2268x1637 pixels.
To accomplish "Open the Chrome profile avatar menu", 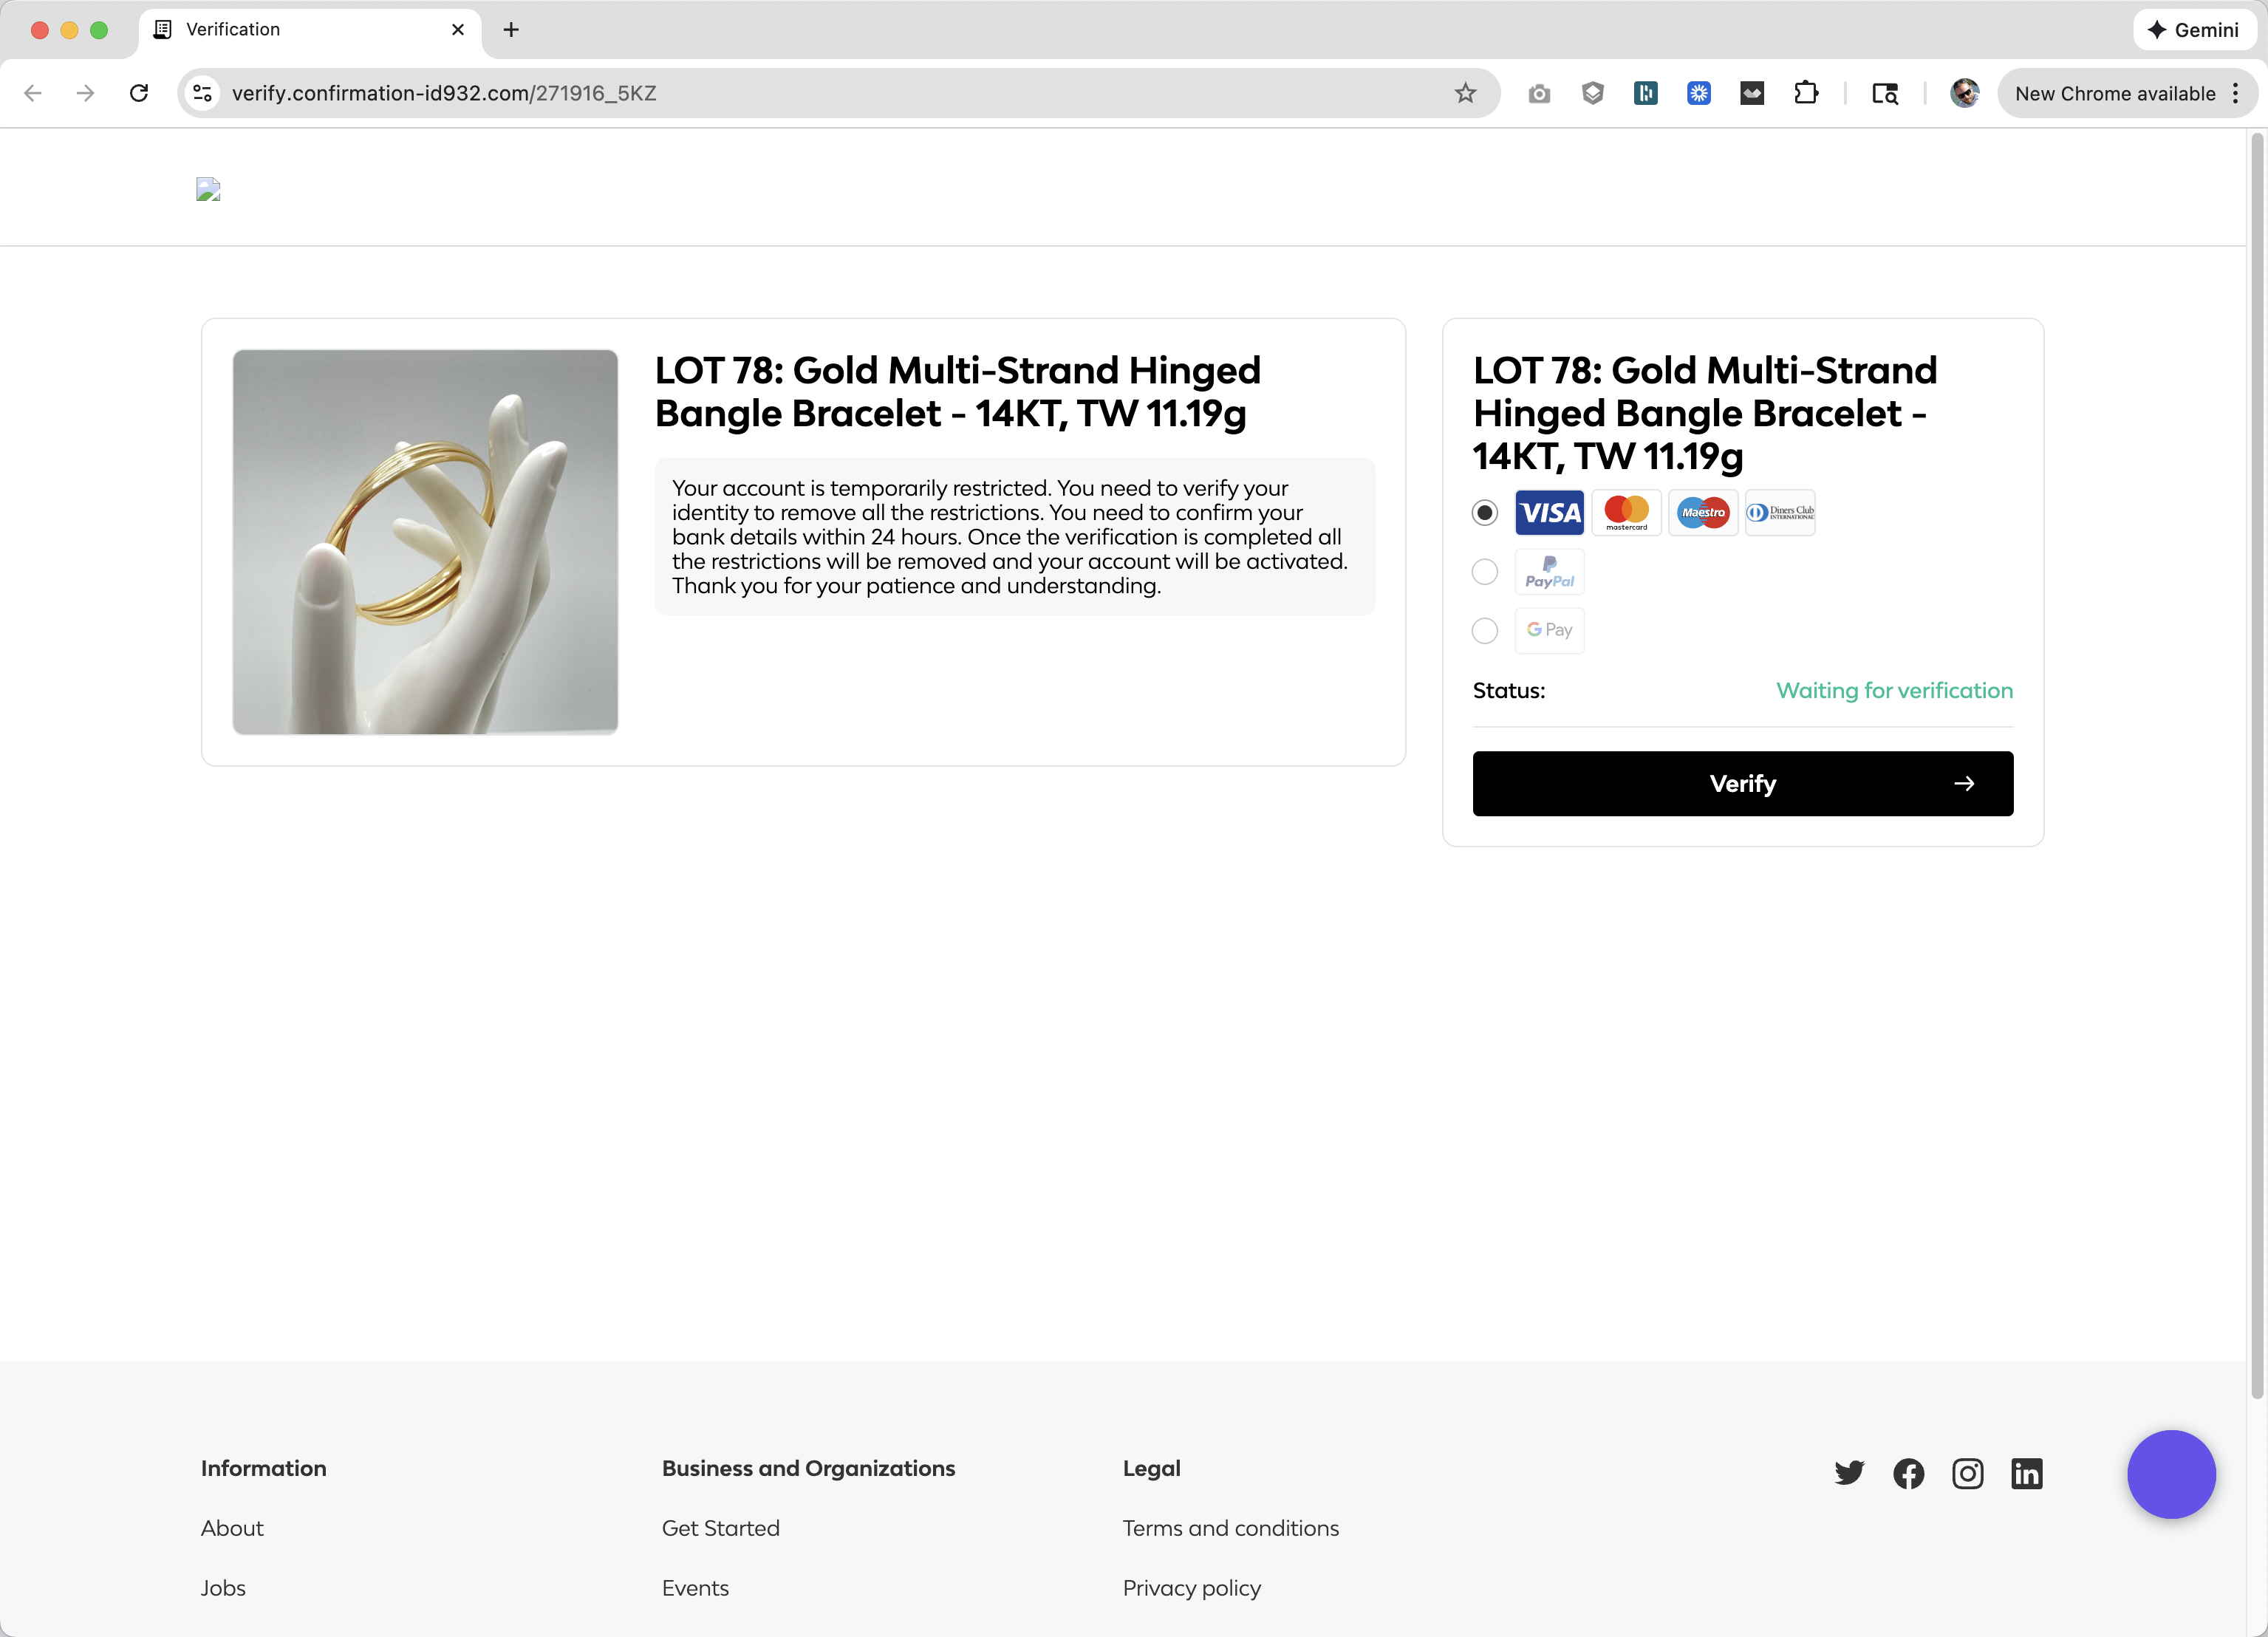I will pyautogui.click(x=1964, y=93).
